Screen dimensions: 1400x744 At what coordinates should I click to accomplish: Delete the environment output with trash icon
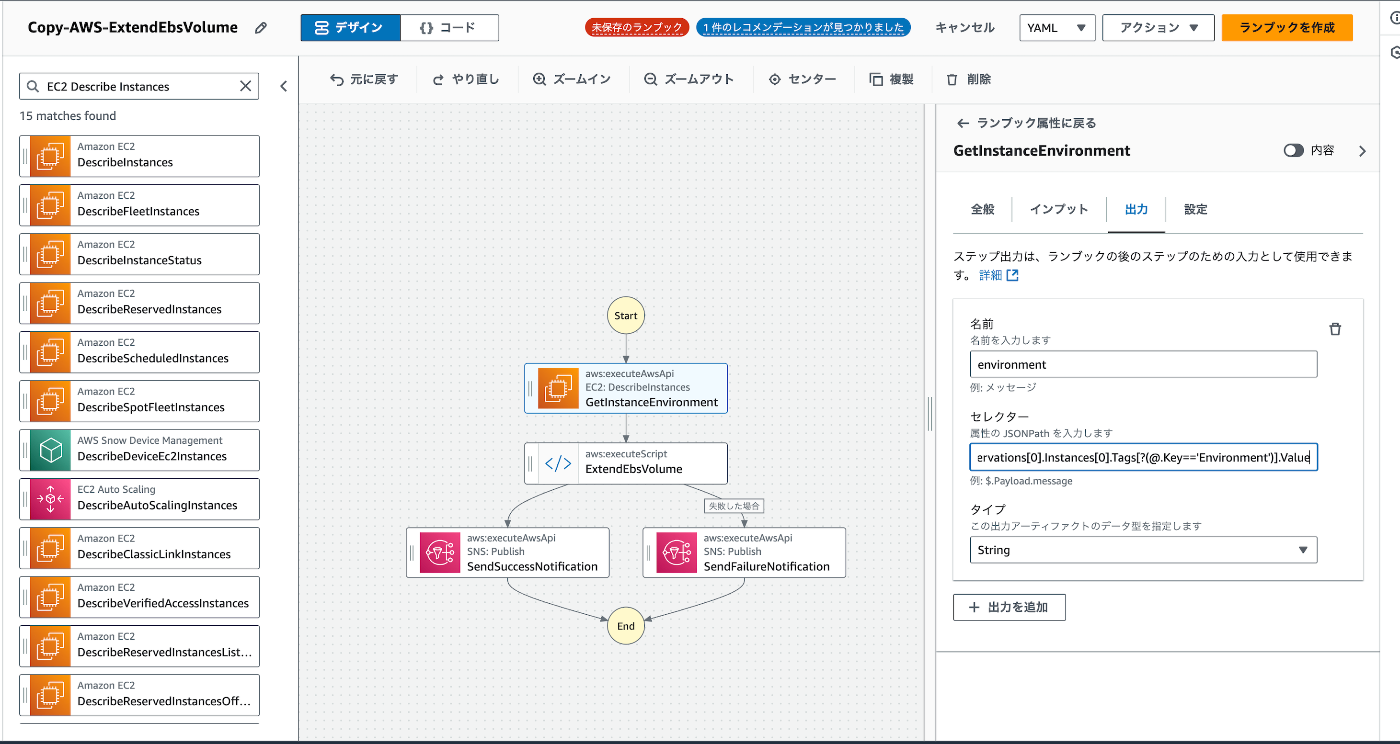click(x=1335, y=329)
